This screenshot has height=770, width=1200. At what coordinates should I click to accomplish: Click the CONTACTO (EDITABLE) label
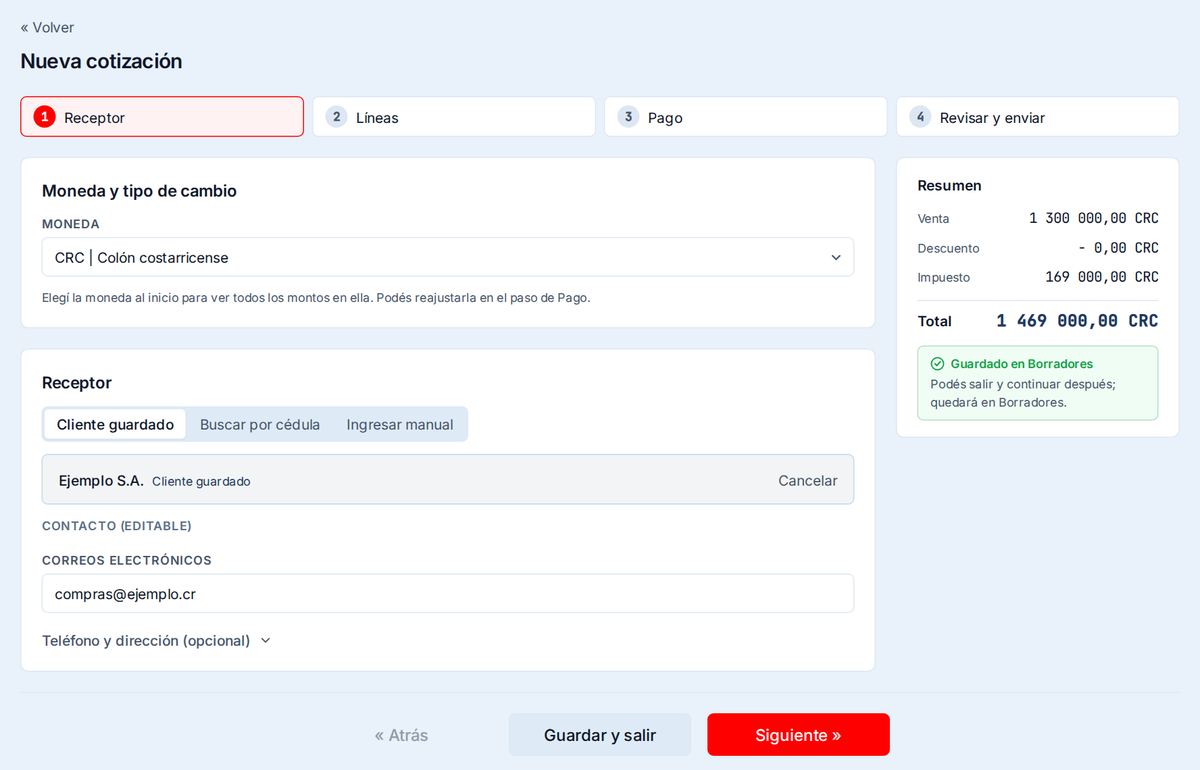click(x=116, y=526)
